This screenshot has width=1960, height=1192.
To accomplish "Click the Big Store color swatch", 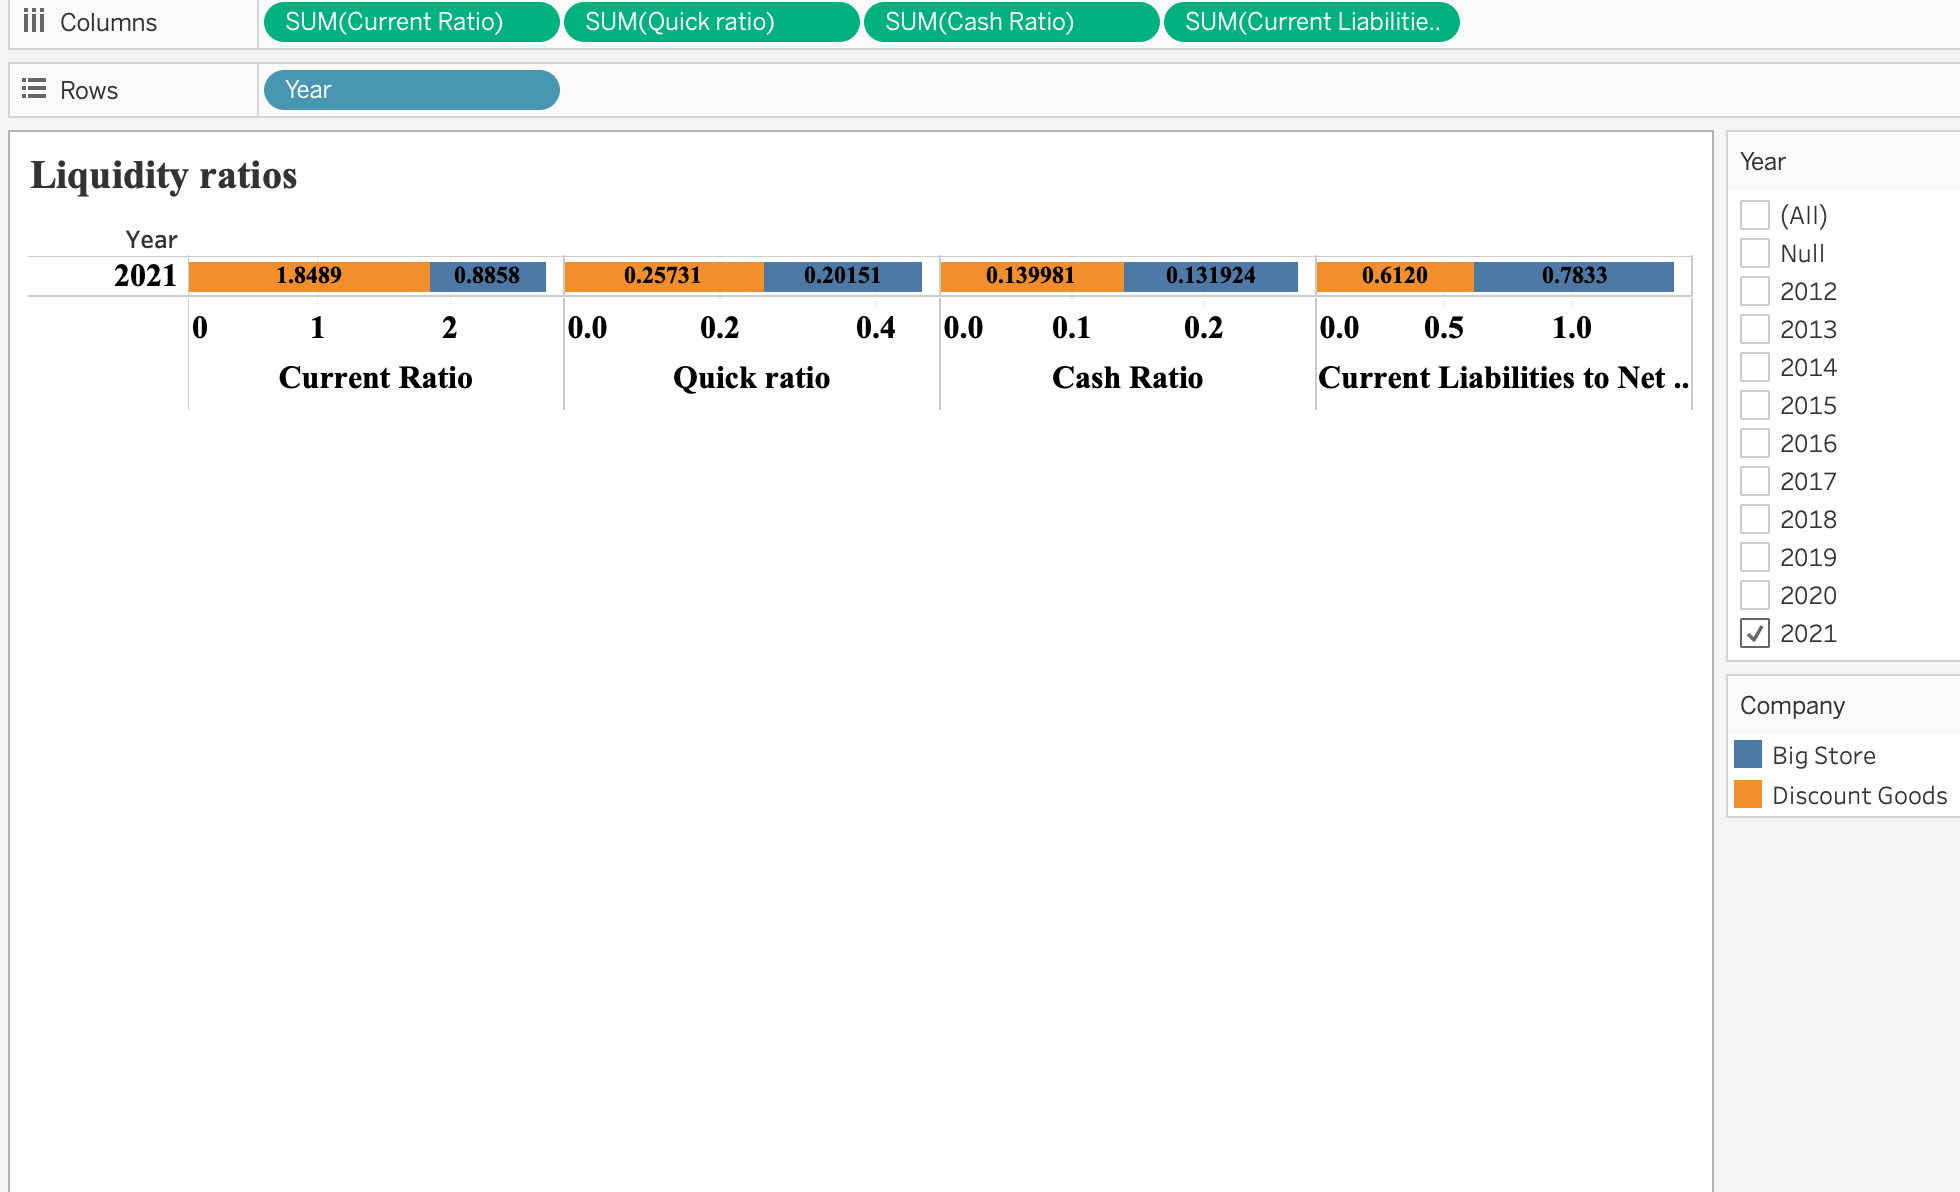I will [x=1748, y=754].
